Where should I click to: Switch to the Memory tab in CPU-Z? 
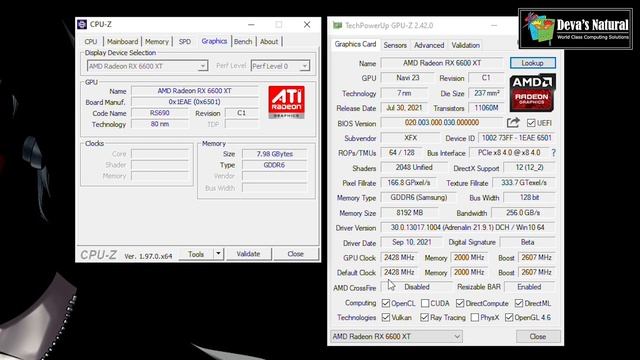[157, 42]
